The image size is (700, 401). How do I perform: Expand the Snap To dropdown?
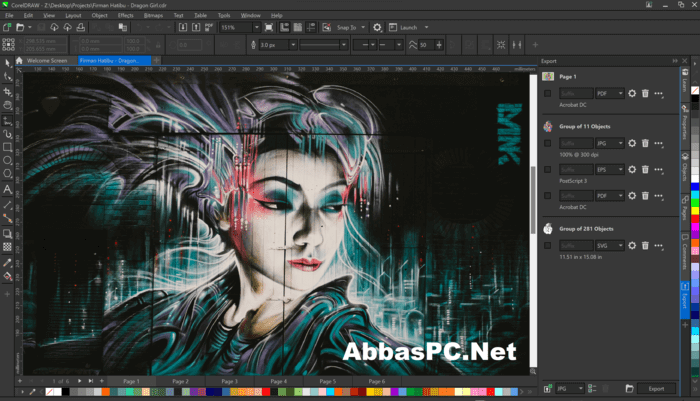pos(363,27)
